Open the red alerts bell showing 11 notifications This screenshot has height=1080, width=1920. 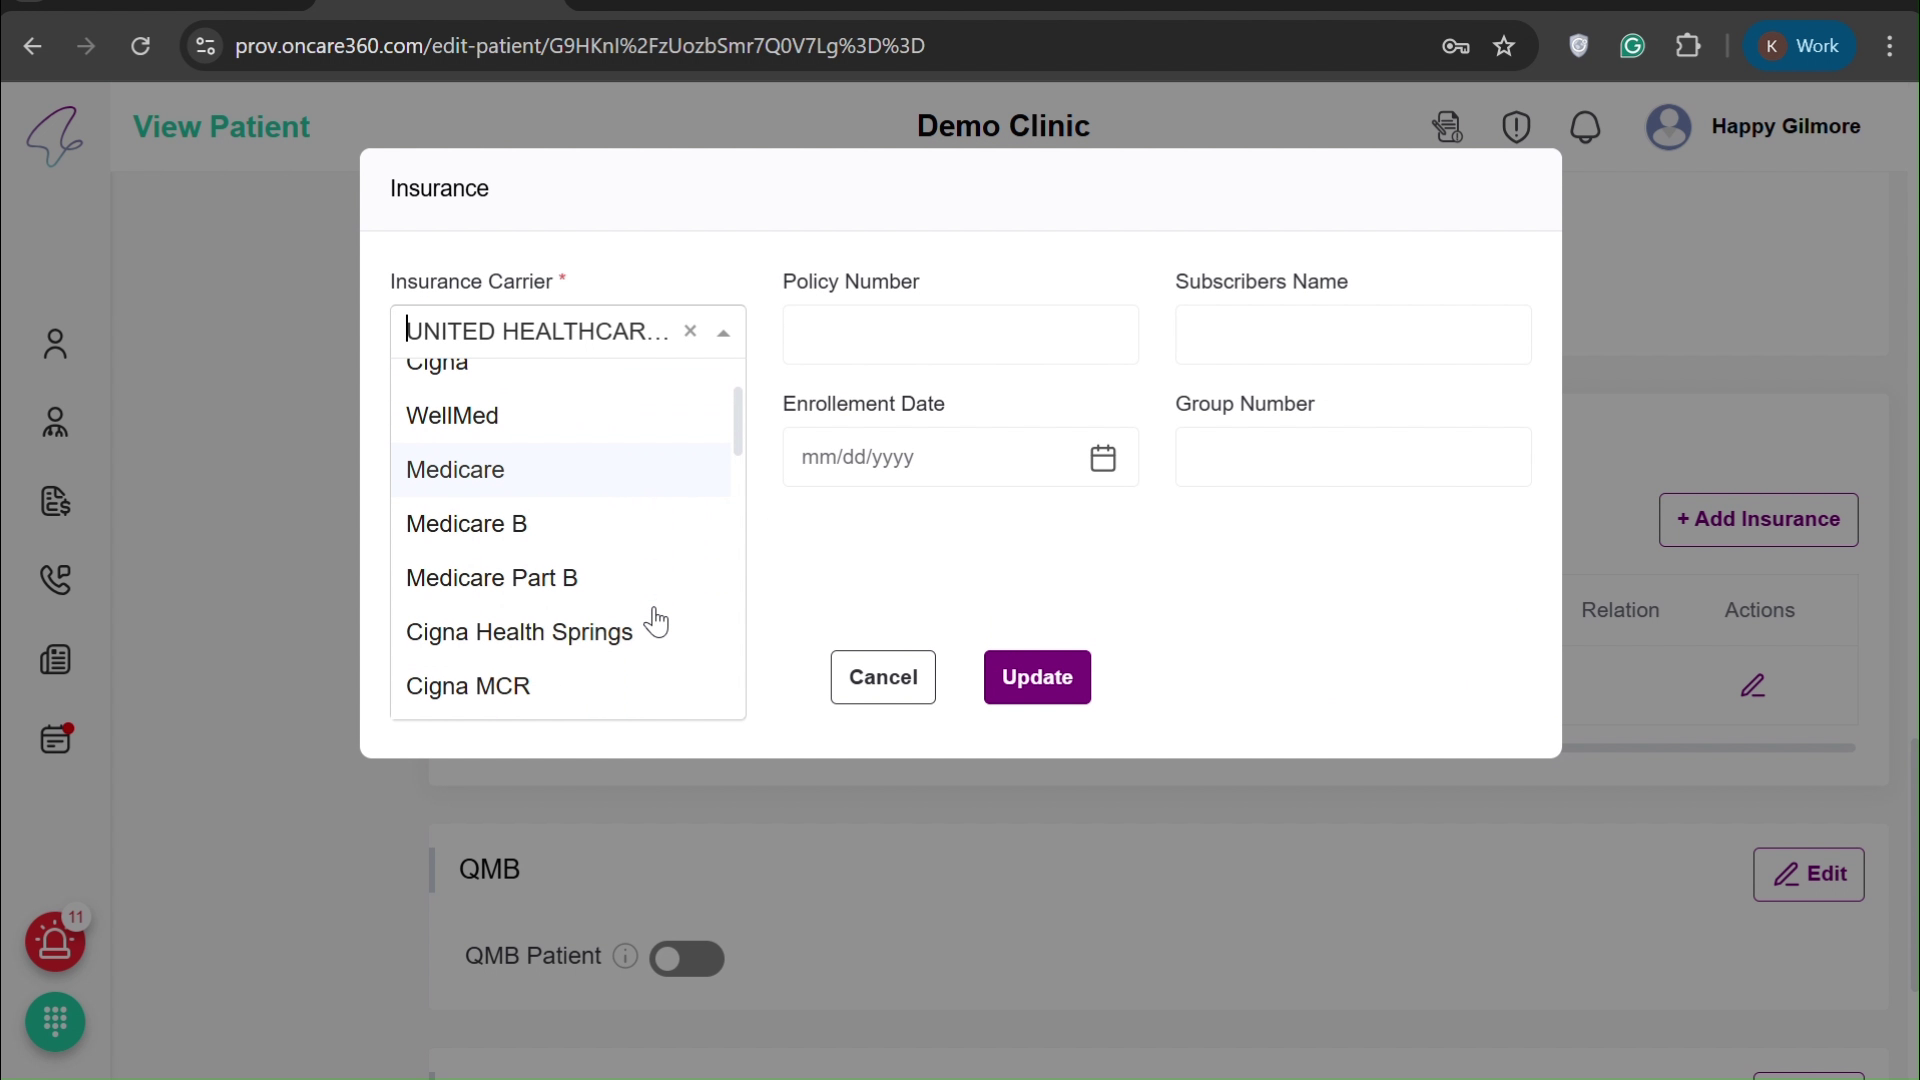[55, 943]
